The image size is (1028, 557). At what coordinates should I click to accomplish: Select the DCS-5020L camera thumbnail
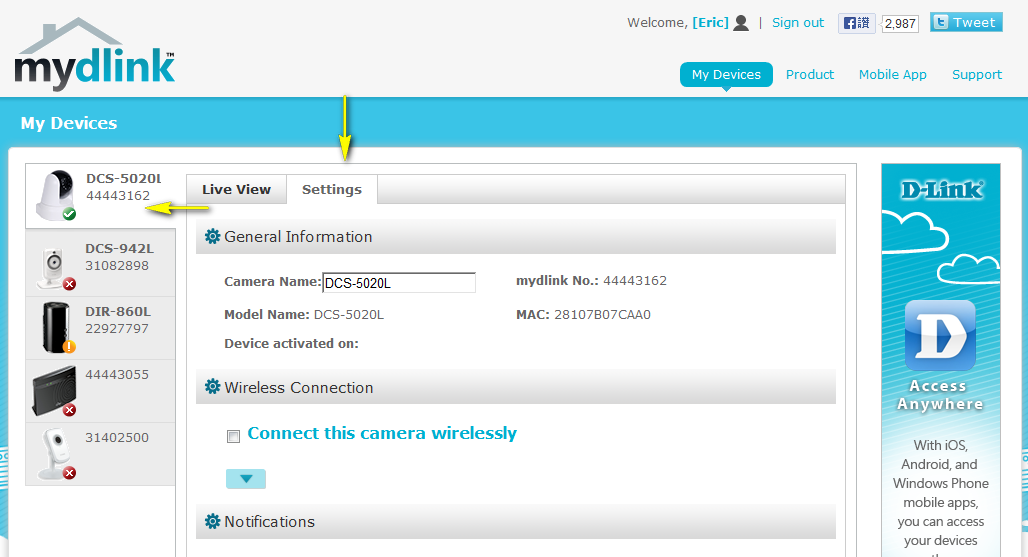56,195
